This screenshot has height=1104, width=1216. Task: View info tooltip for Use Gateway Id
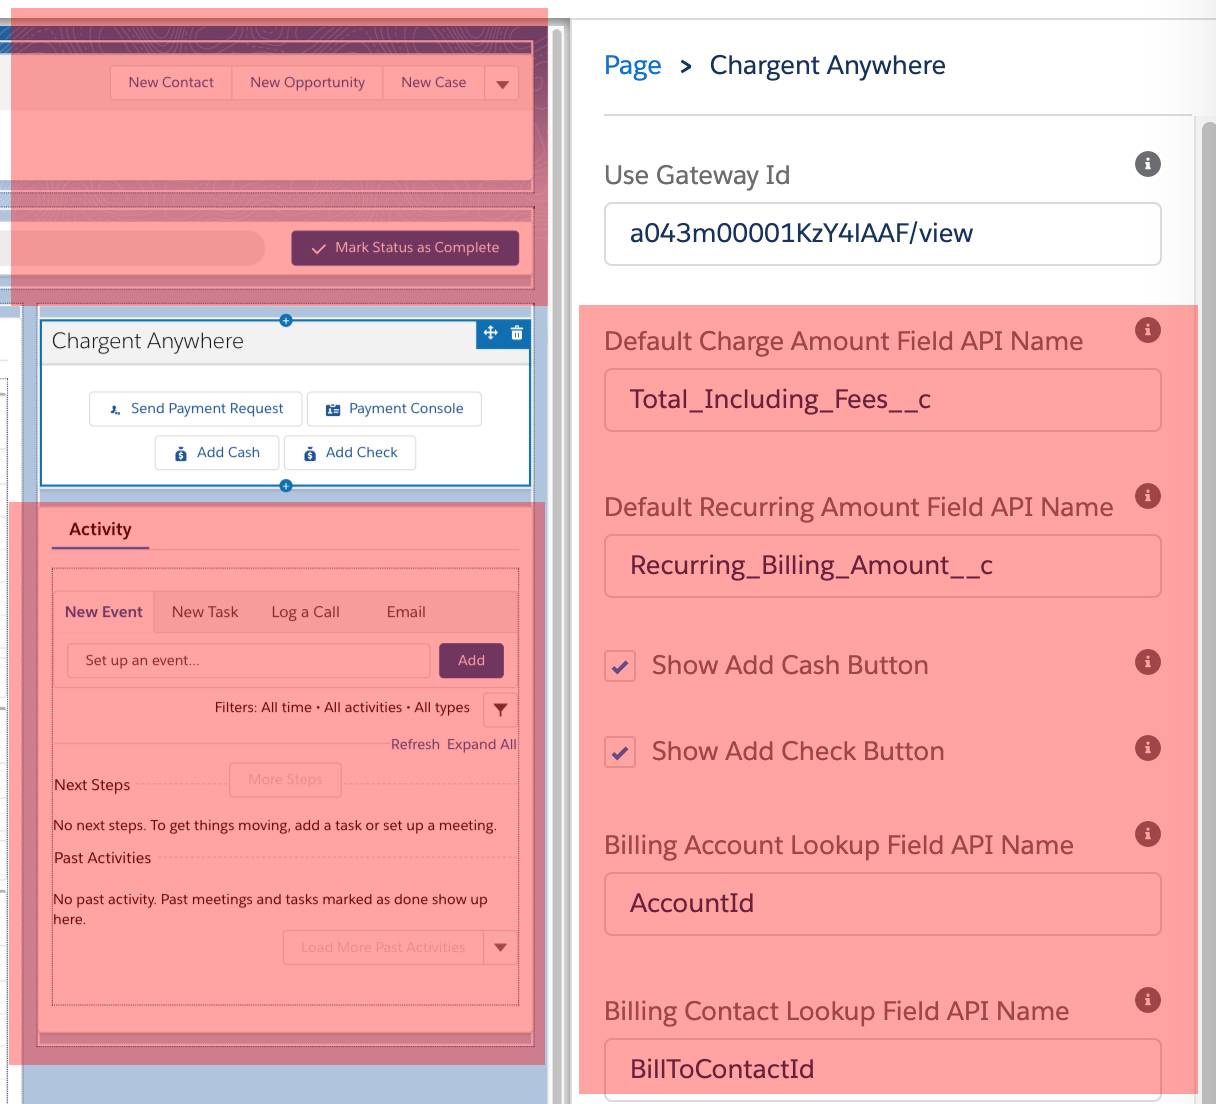(1148, 164)
